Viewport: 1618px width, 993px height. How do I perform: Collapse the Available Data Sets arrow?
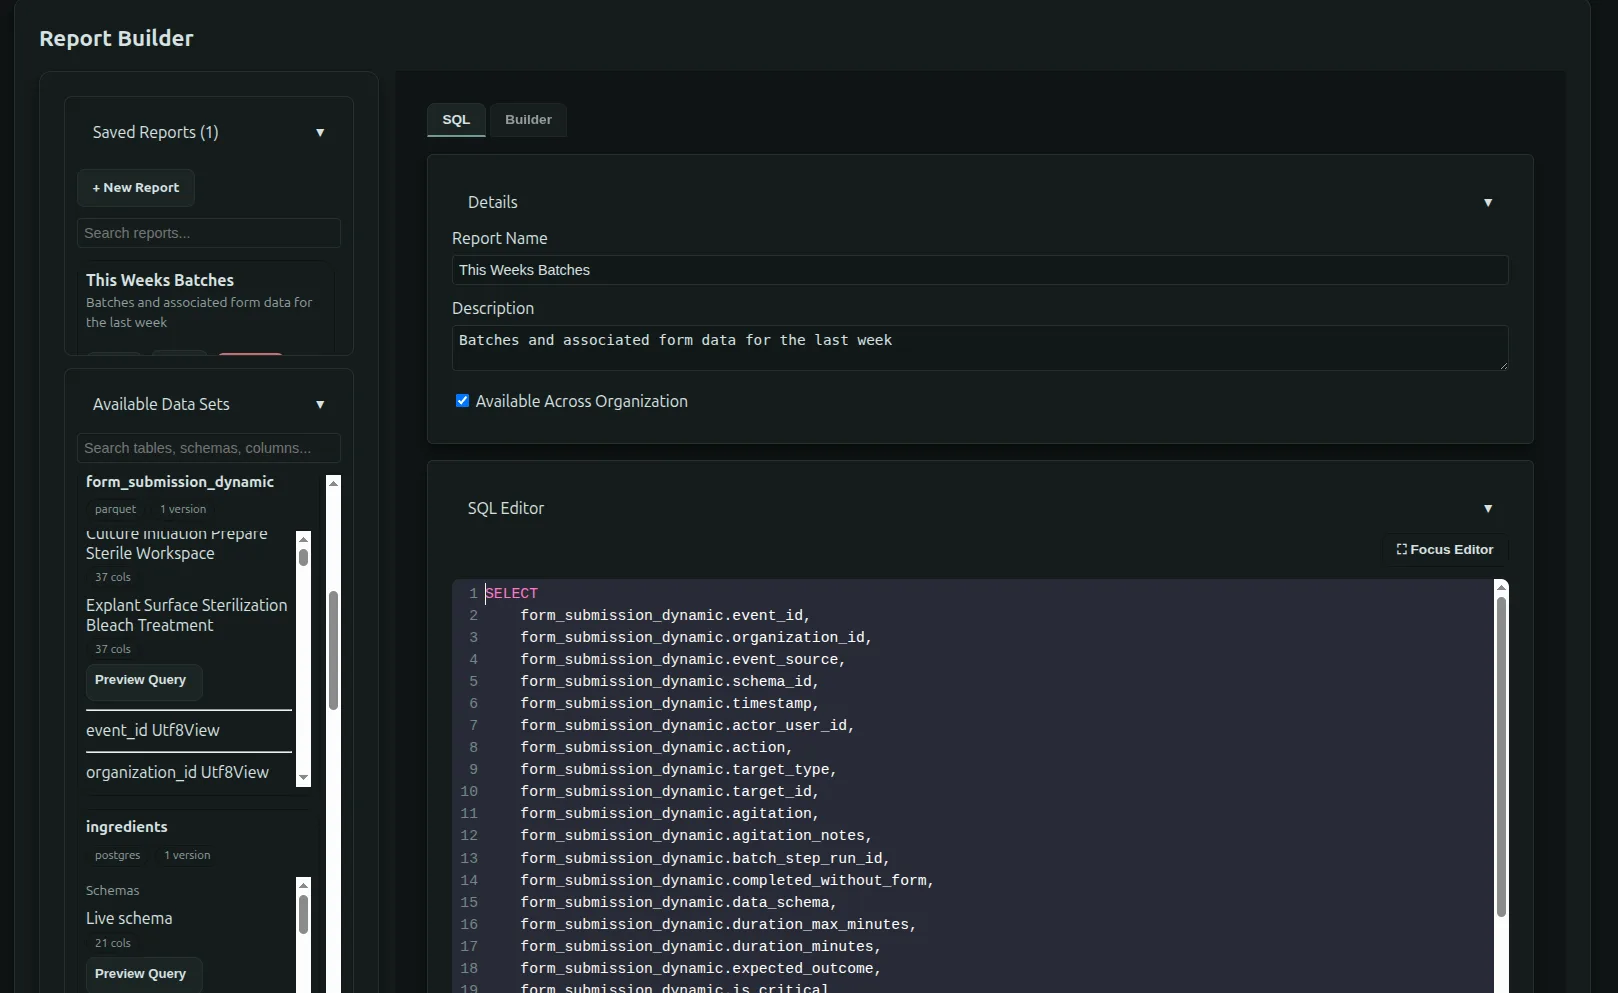(320, 405)
